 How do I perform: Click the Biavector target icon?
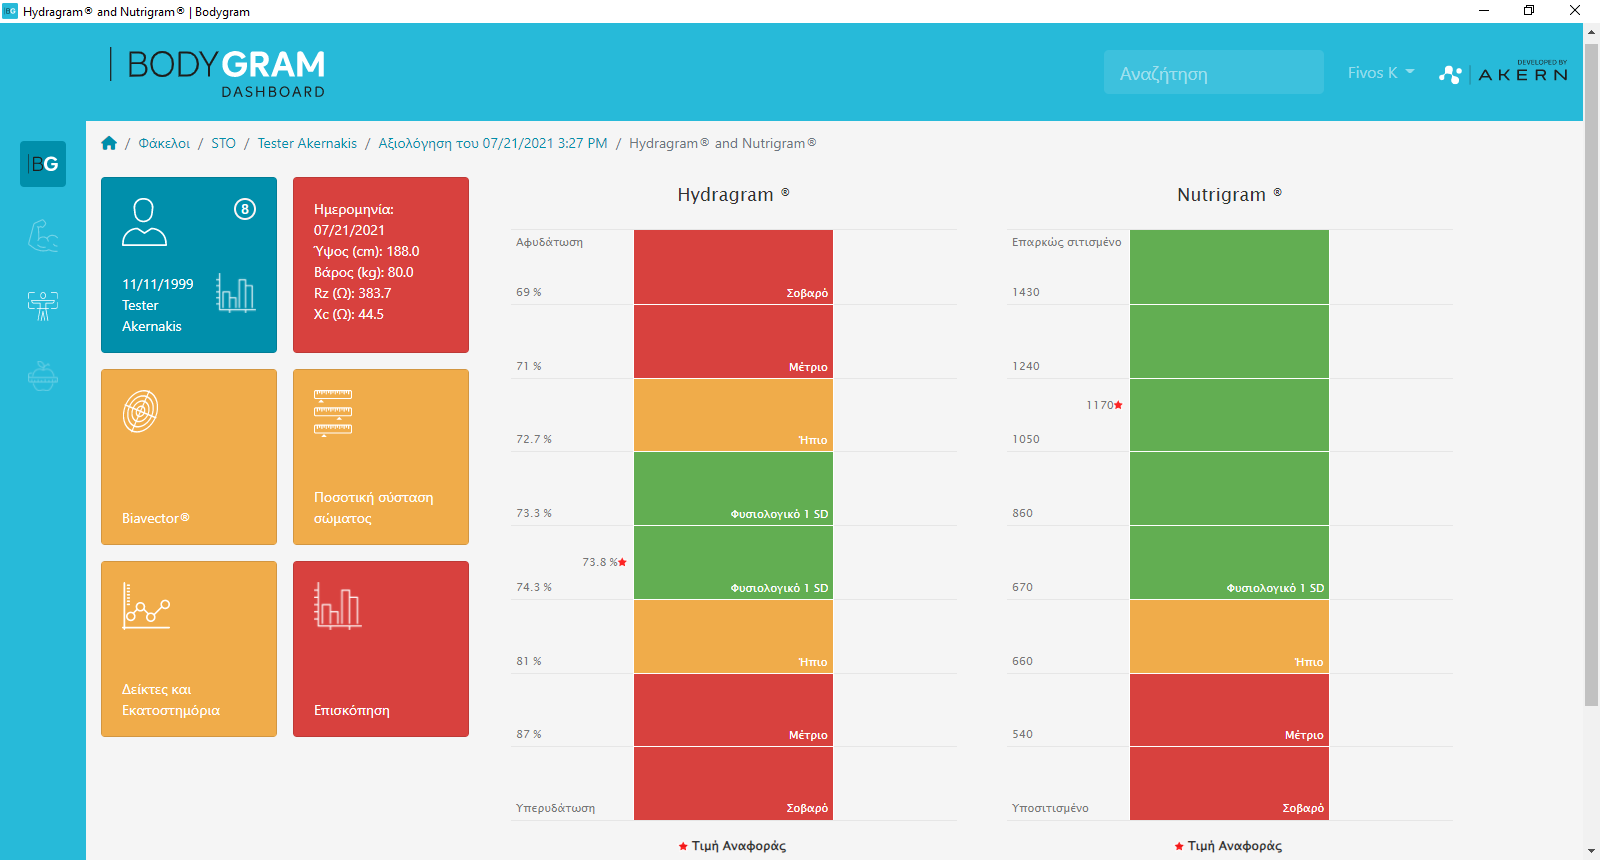click(x=141, y=411)
